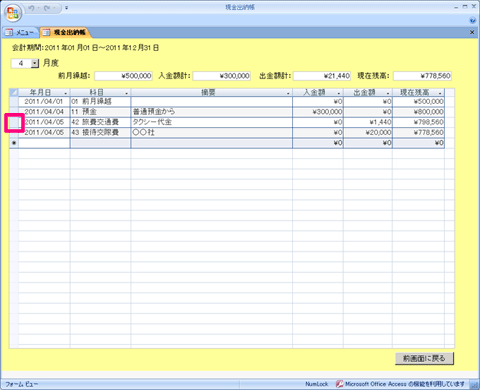Open the 摘要 column filter arrow
The height and width of the screenshot is (390, 480).
pos(288,93)
